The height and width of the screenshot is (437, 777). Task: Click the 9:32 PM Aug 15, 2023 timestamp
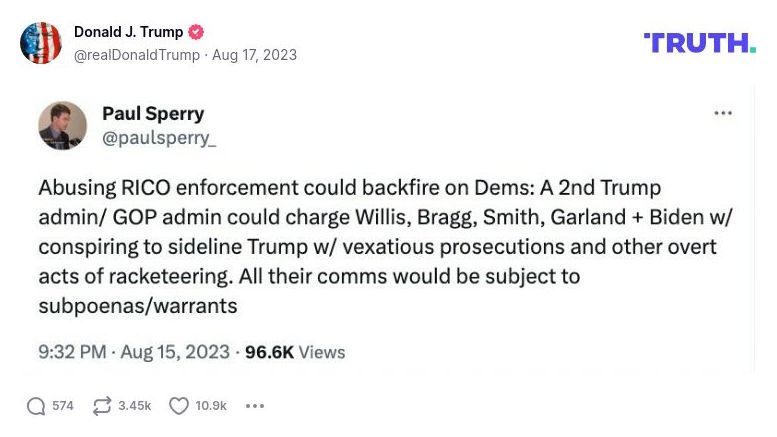coord(135,352)
